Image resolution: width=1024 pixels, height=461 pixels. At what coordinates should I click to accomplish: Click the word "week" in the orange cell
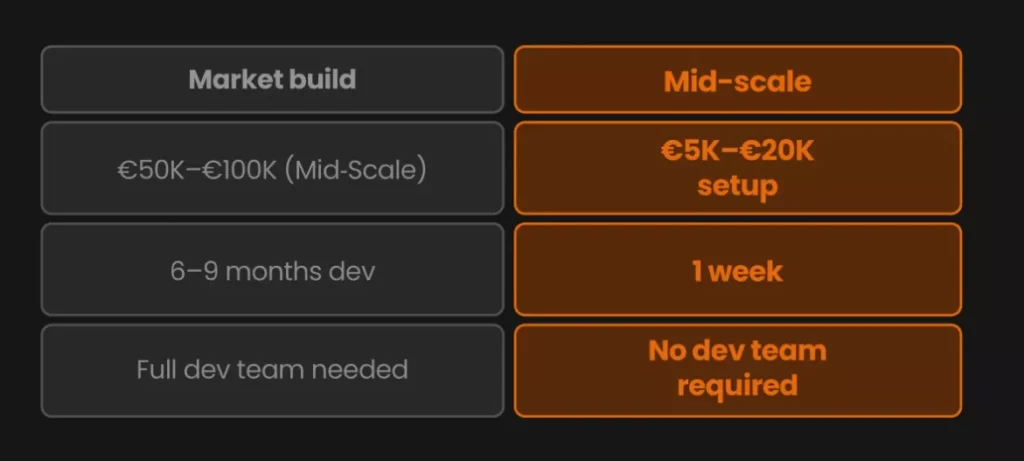coord(747,270)
